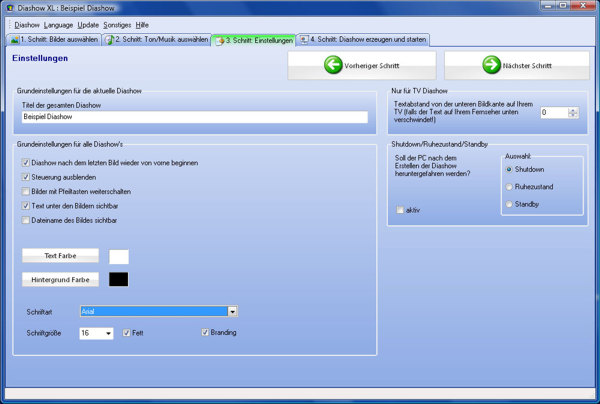
Task: Switch to tab 1. Schritt: Bilder auswählen
Action: 54,39
